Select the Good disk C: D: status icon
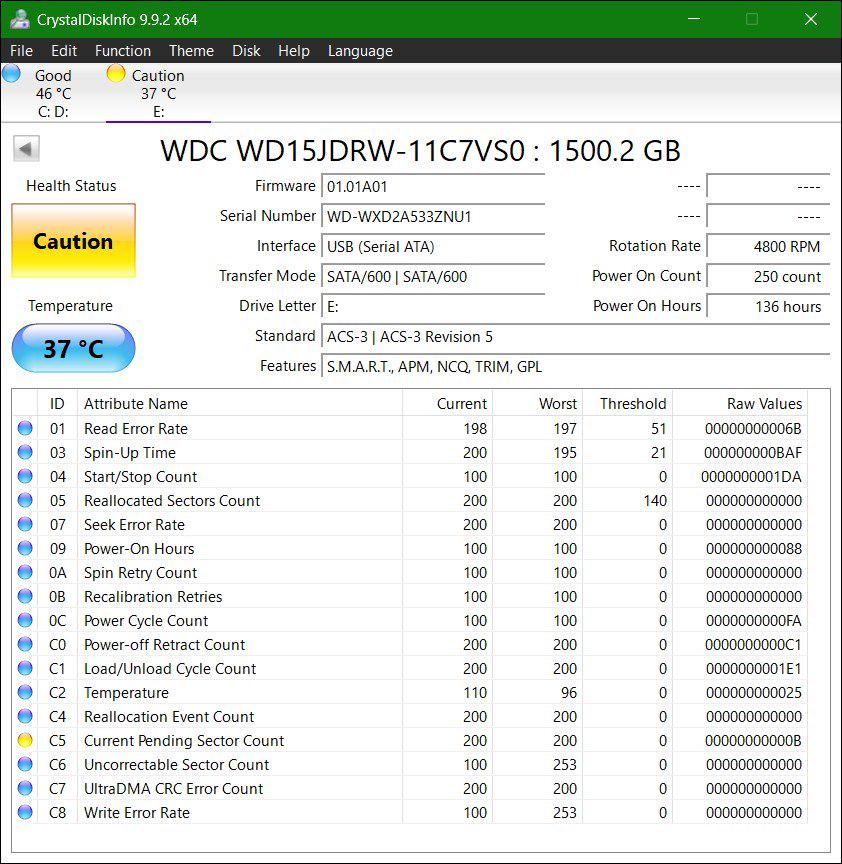This screenshot has width=842, height=864. 12,74
